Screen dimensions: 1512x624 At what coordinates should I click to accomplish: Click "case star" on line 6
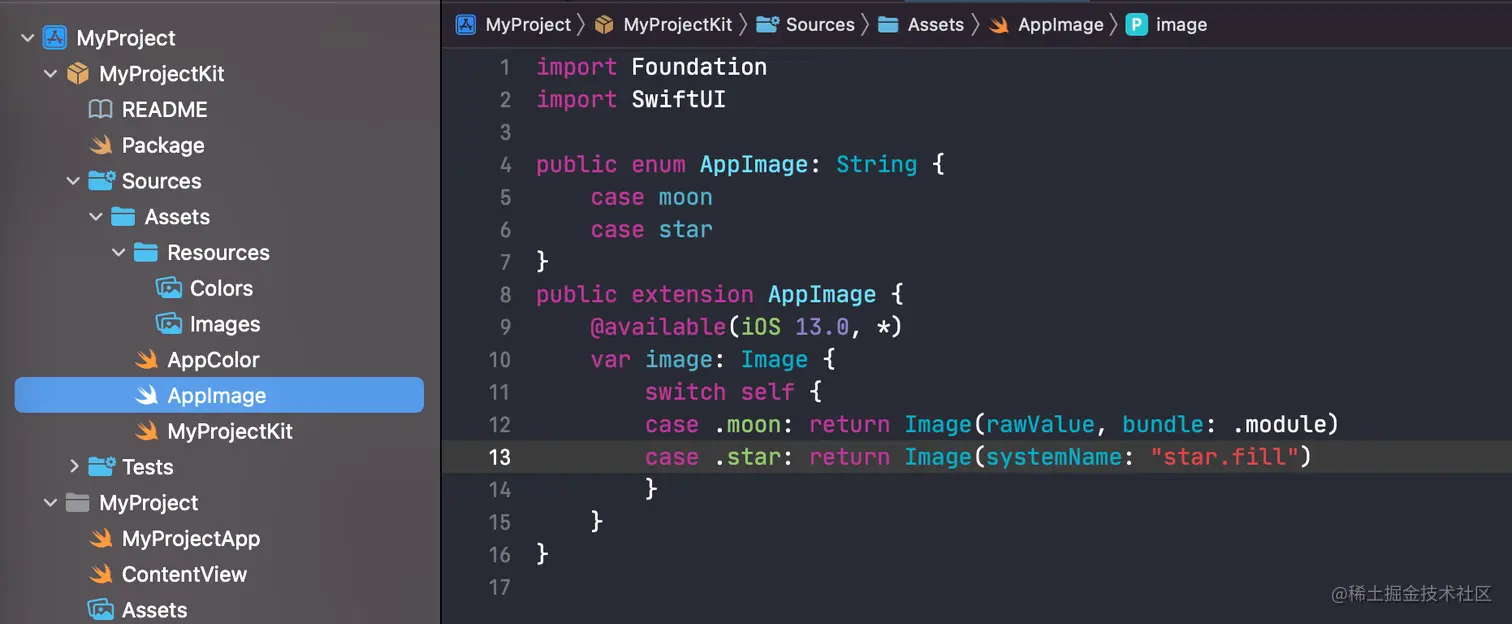point(651,229)
